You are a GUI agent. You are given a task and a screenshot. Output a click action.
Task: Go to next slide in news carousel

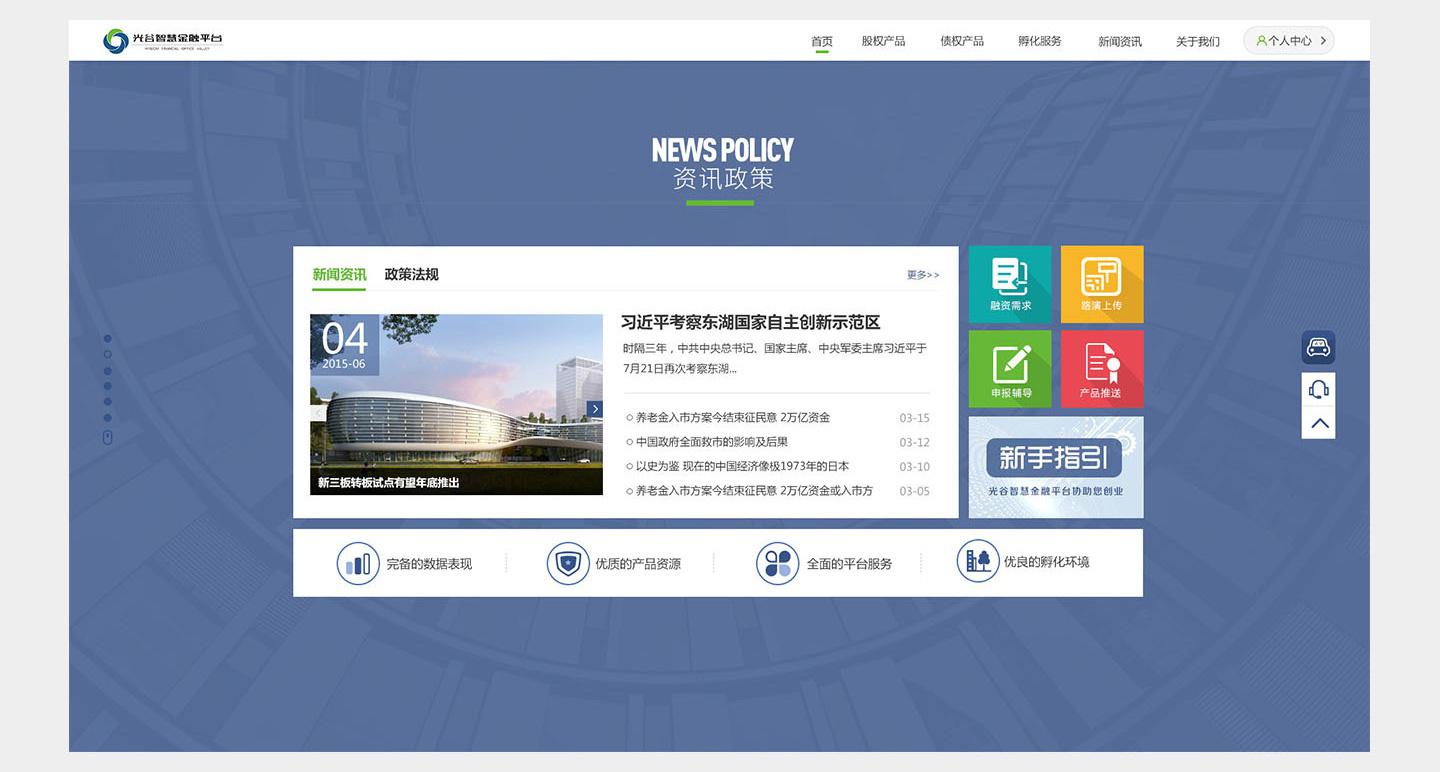tap(595, 409)
